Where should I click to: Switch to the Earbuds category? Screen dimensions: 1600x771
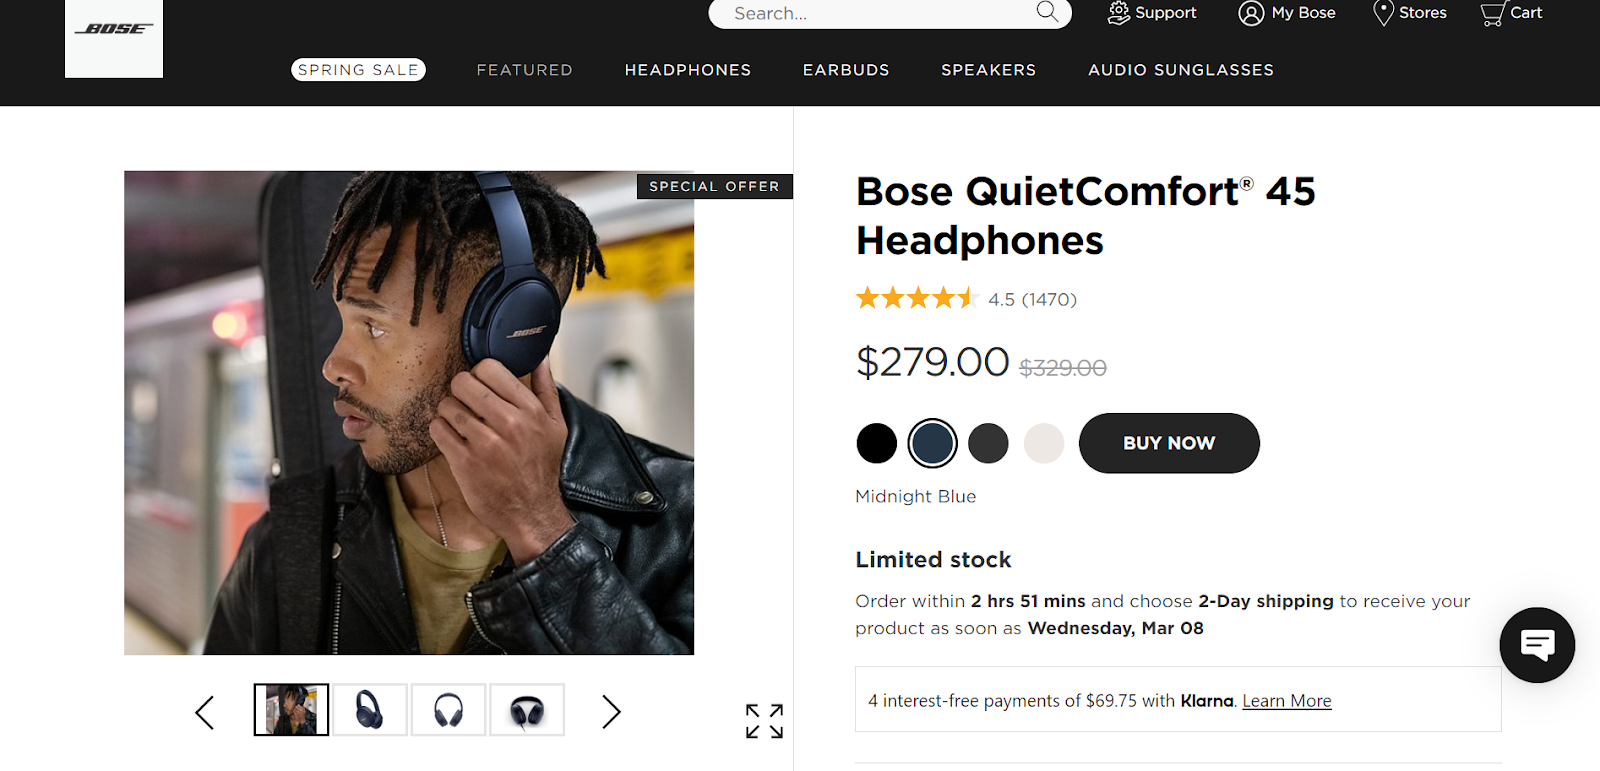click(845, 69)
